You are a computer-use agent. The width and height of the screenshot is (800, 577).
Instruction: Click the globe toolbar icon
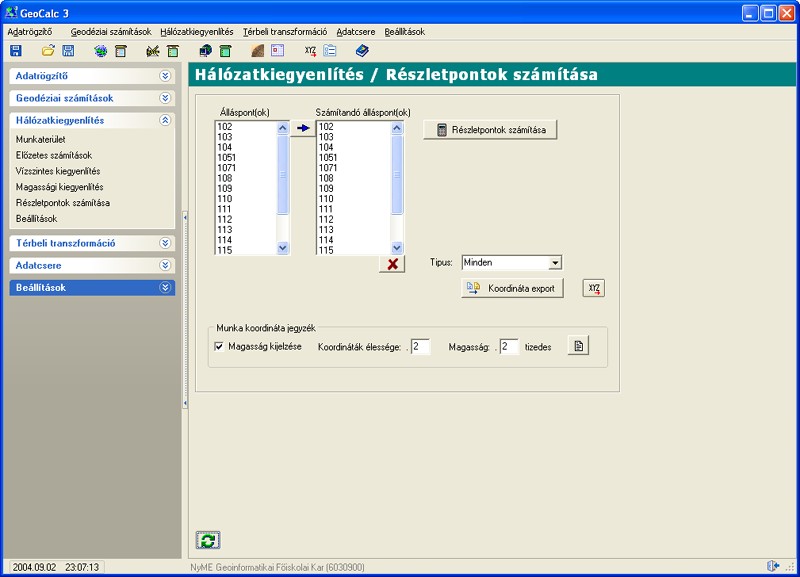[101, 51]
